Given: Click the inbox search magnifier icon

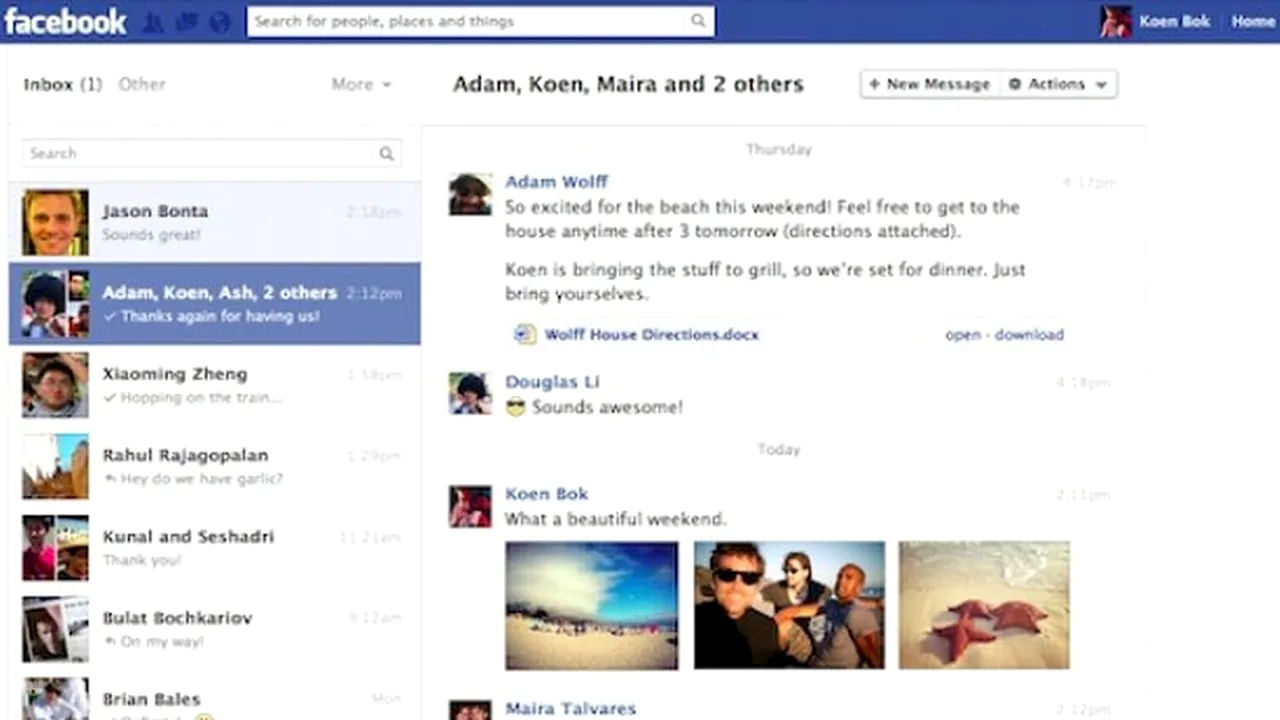Looking at the screenshot, I should click(386, 153).
